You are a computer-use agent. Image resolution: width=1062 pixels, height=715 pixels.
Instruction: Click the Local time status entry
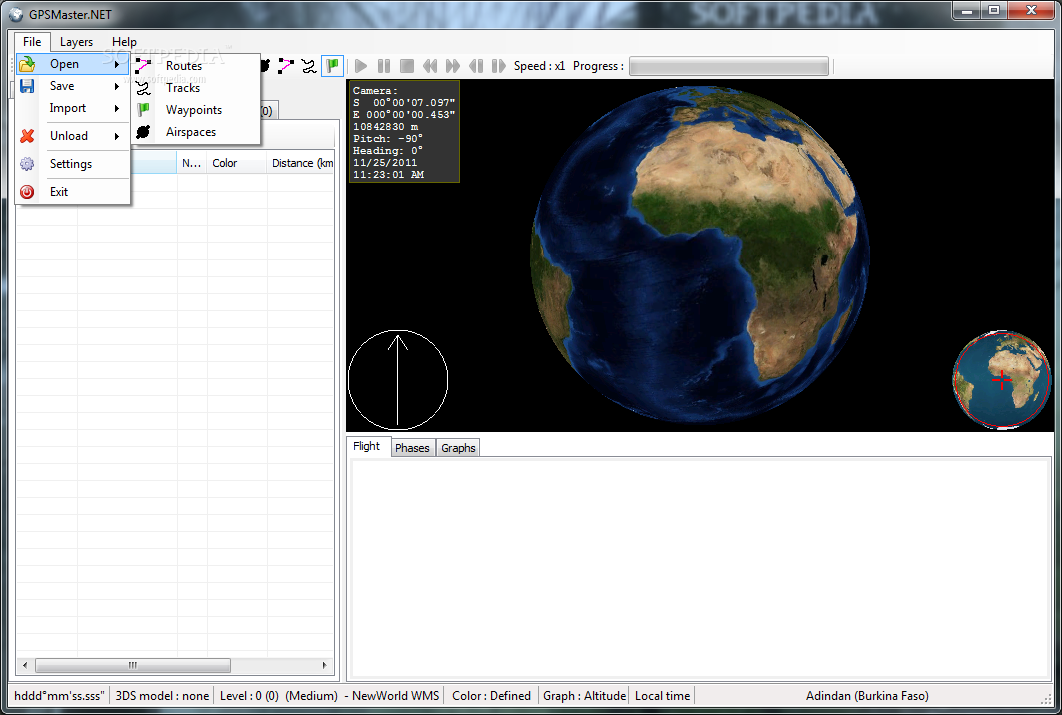pyautogui.click(x=662, y=695)
